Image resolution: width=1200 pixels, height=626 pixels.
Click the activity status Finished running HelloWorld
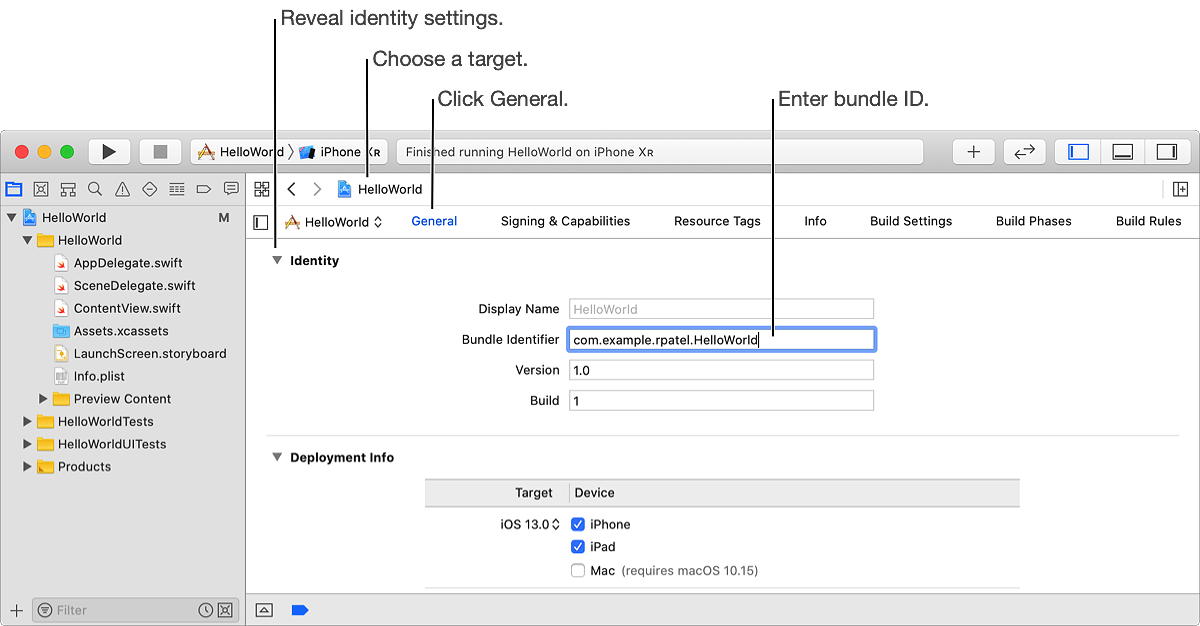[x=660, y=152]
